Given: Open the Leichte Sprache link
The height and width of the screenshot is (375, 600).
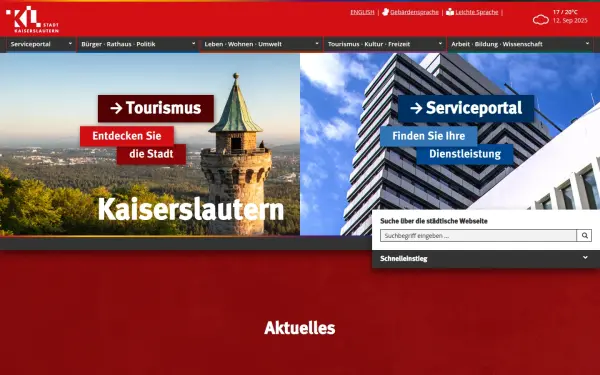Looking at the screenshot, I should [477, 12].
